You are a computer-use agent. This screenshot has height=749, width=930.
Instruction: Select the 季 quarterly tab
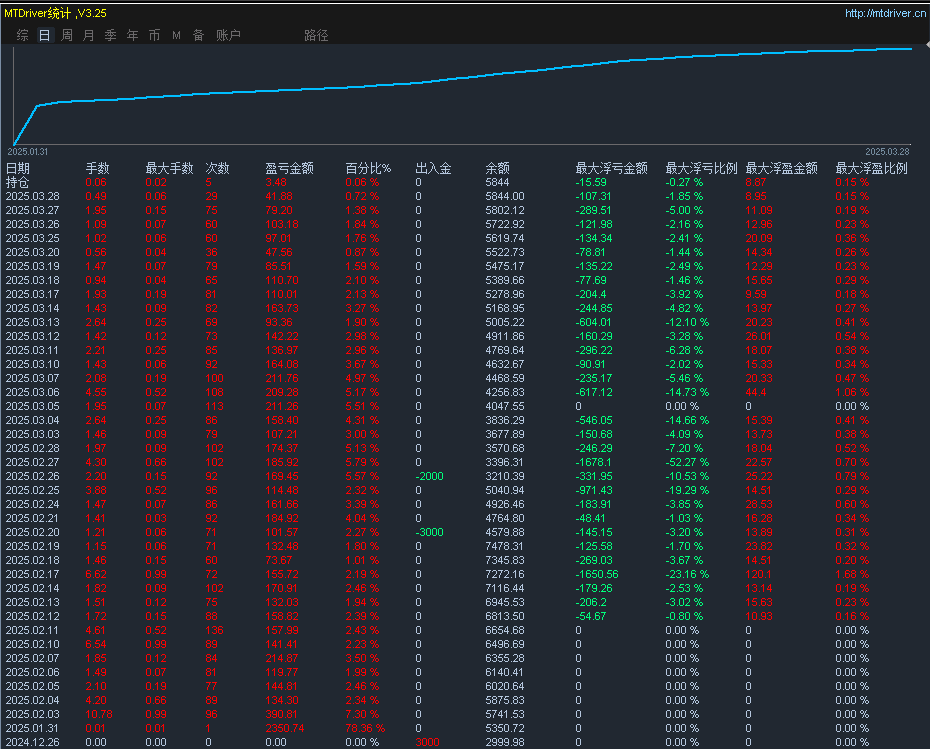tap(110, 35)
